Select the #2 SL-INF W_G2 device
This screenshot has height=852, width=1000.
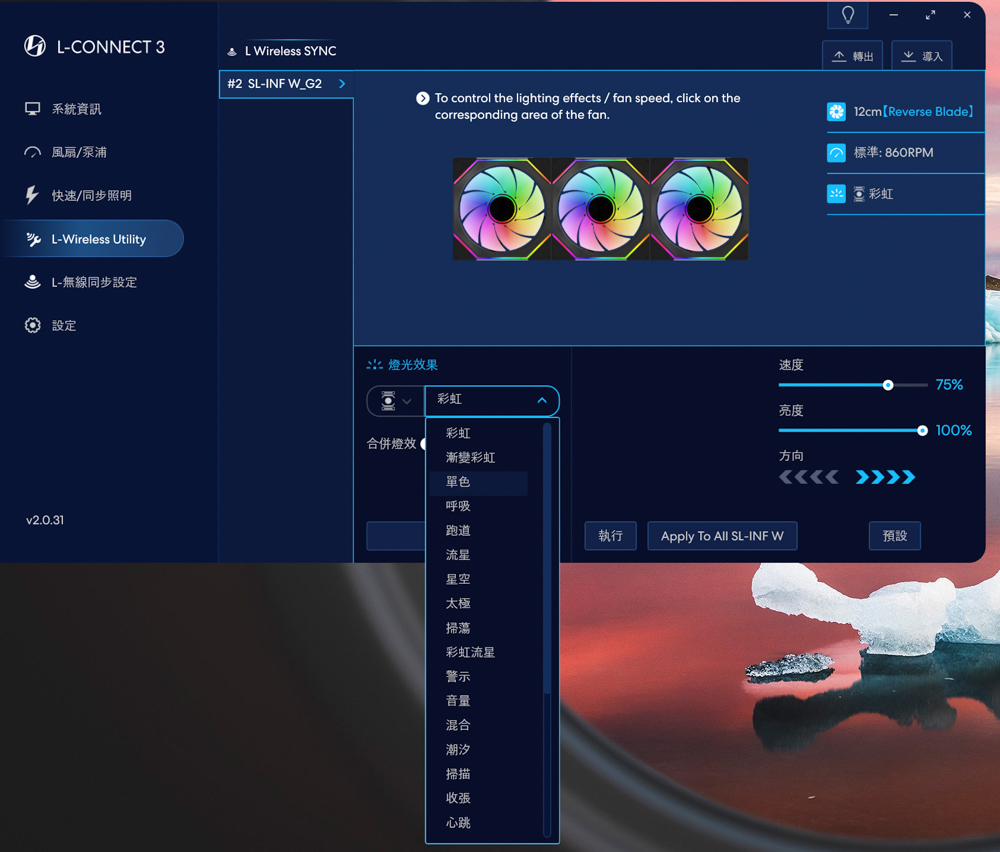(x=286, y=84)
